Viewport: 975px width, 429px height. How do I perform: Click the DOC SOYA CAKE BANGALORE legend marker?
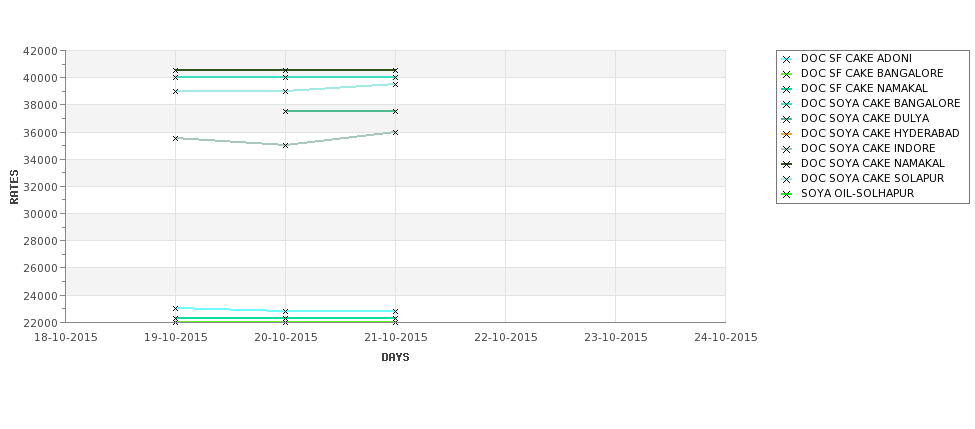coord(787,104)
